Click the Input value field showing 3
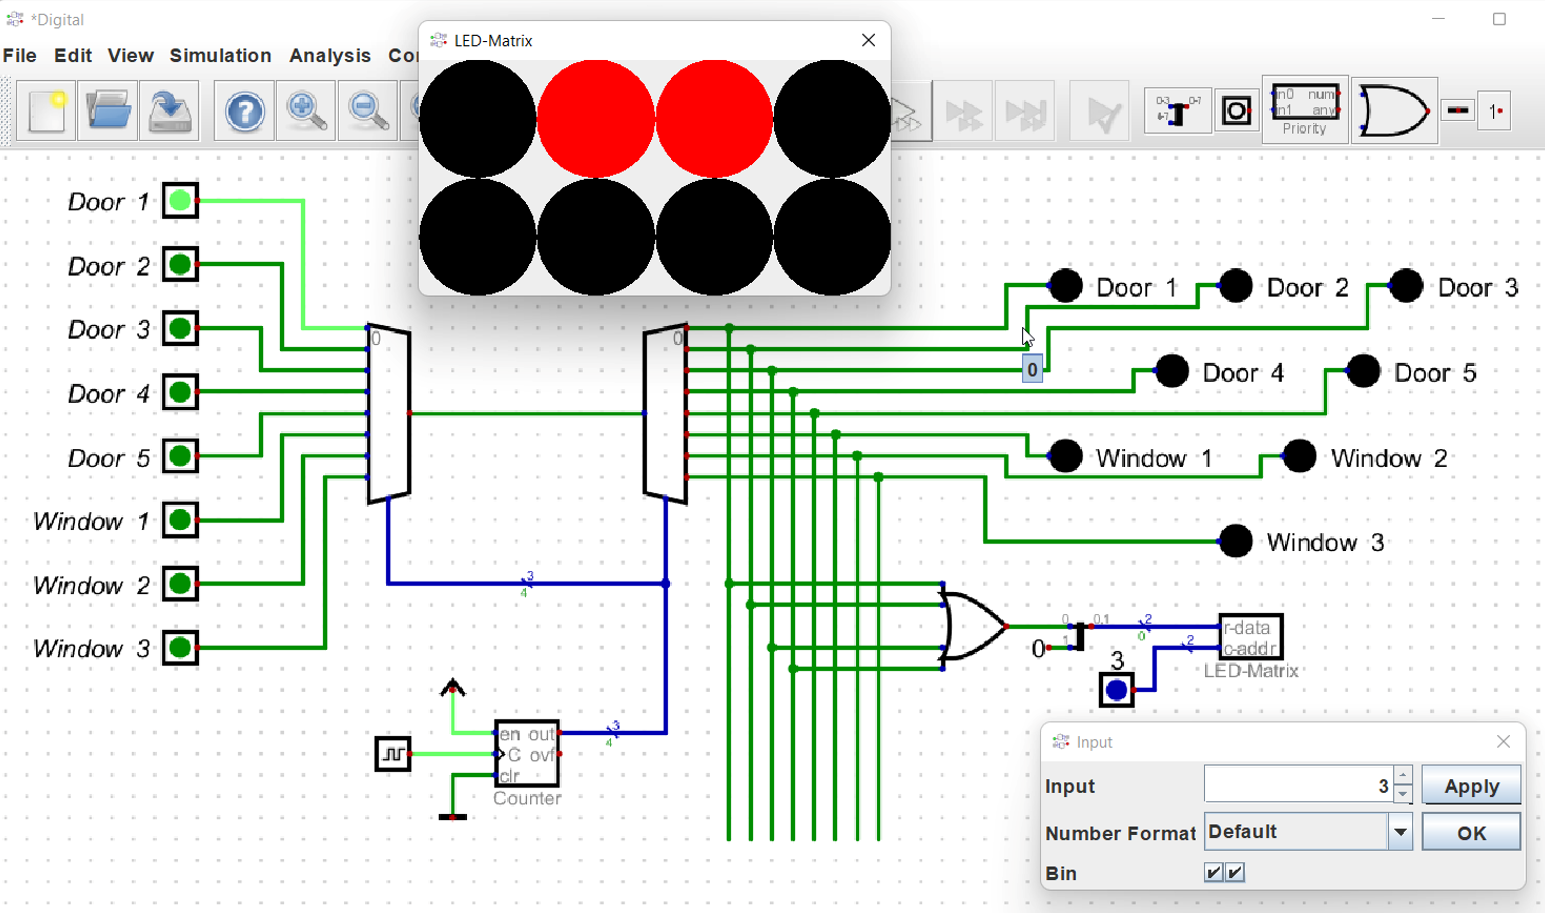 pos(1300,785)
